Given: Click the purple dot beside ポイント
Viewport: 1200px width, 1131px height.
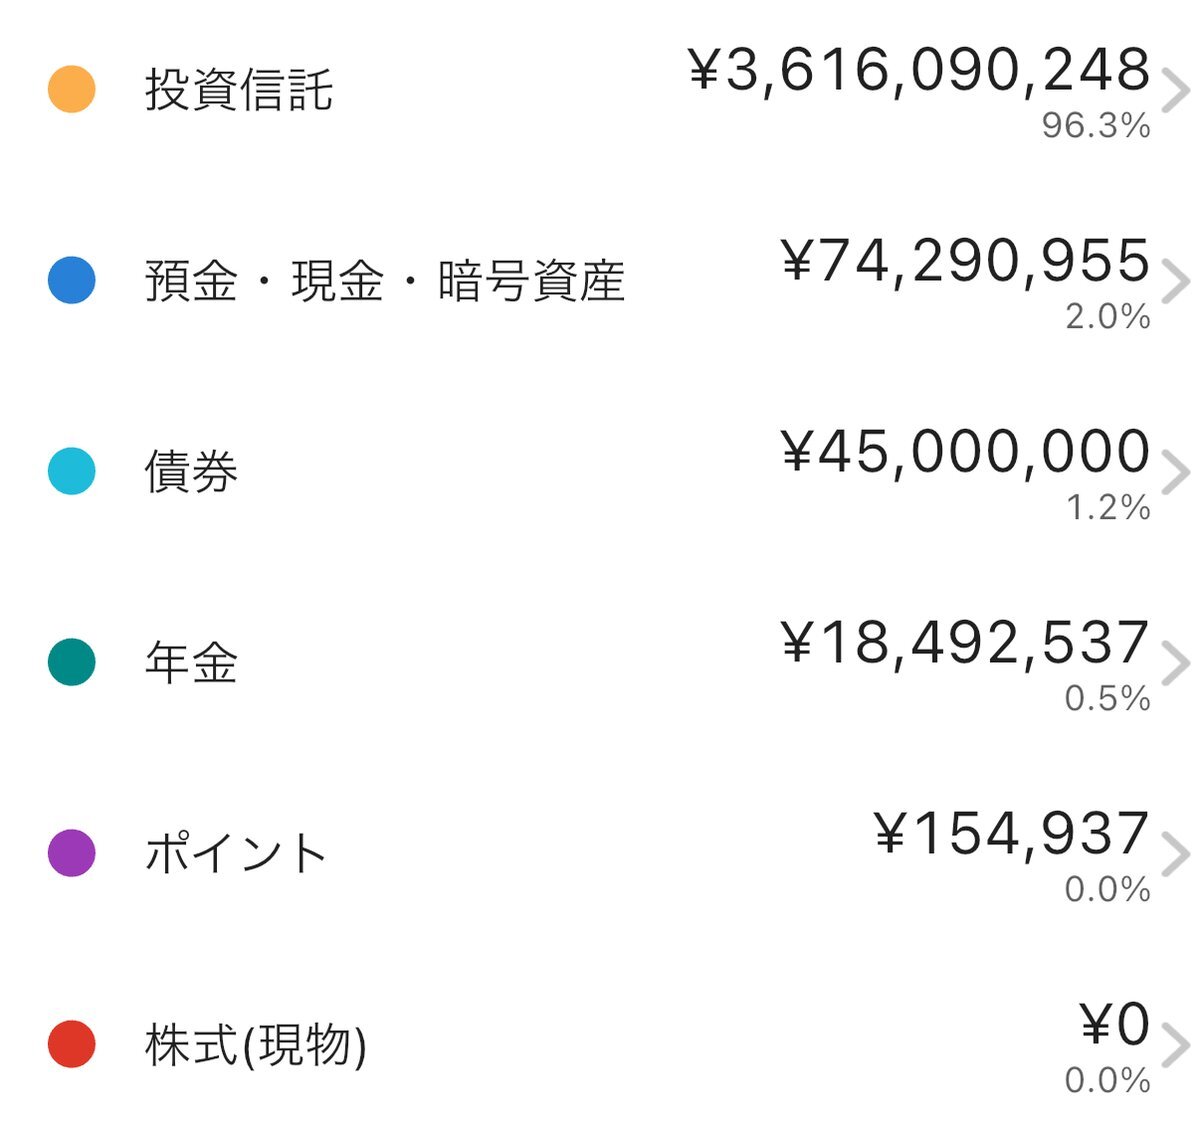Looking at the screenshot, I should (72, 853).
